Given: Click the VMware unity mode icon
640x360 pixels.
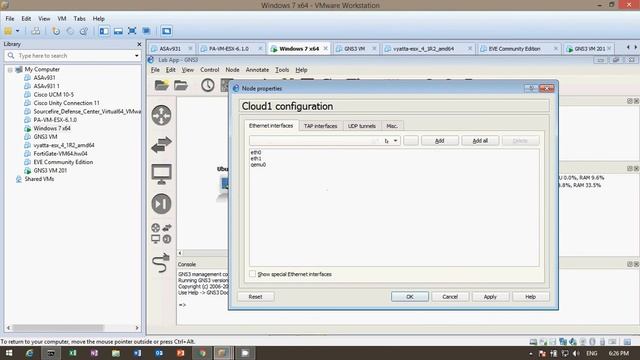Looking at the screenshot, I should pyautogui.click(x=147, y=31).
